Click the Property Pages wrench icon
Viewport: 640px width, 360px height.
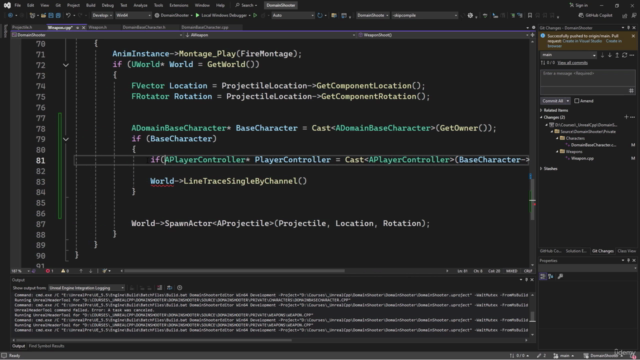[x=560, y=277]
